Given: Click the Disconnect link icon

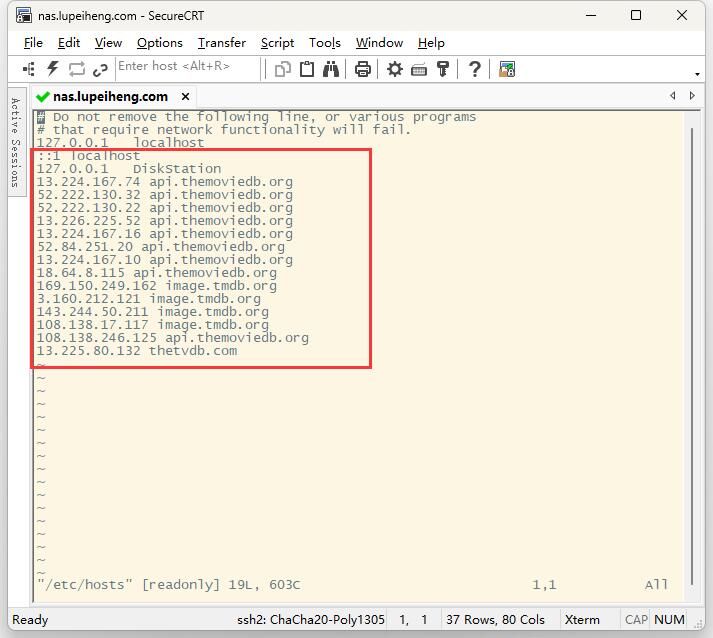Looking at the screenshot, I should 100,70.
